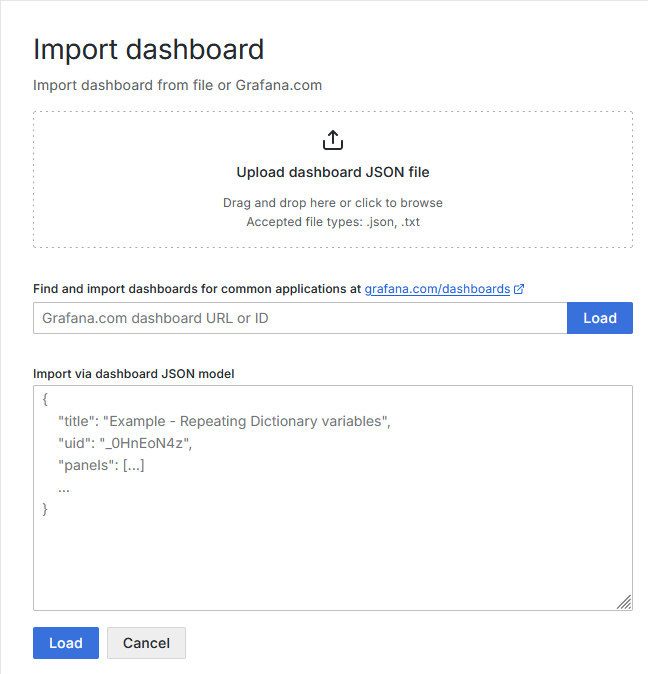The width and height of the screenshot is (648, 674).
Task: Click "Import dashboard from file or Grafana.com" subtitle
Action: (178, 85)
